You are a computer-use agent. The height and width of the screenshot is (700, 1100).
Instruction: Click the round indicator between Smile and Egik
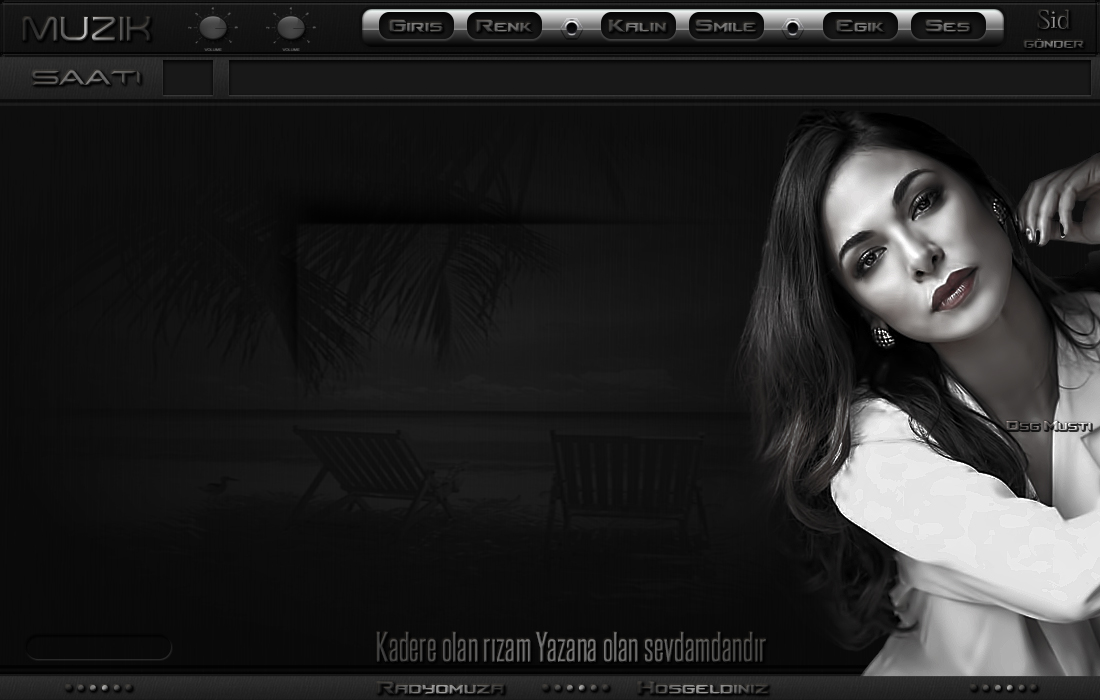pos(793,28)
